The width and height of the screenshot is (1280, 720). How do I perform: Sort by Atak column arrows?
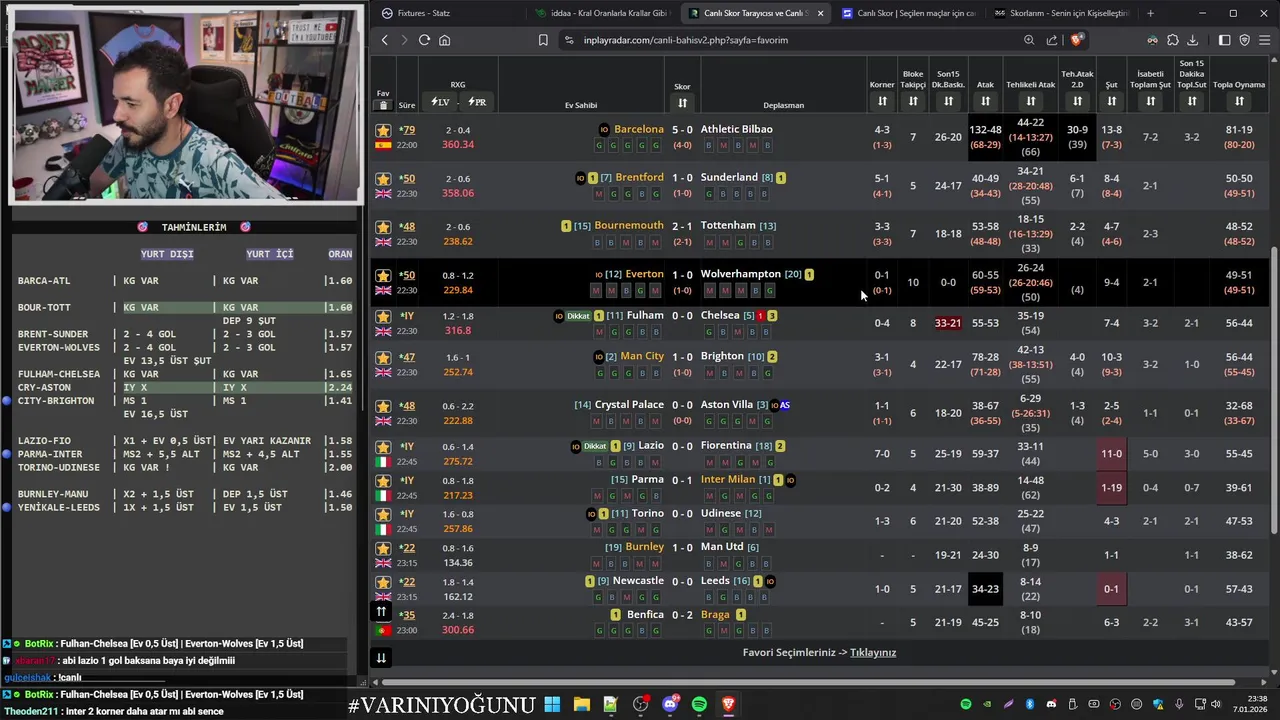tap(985, 101)
